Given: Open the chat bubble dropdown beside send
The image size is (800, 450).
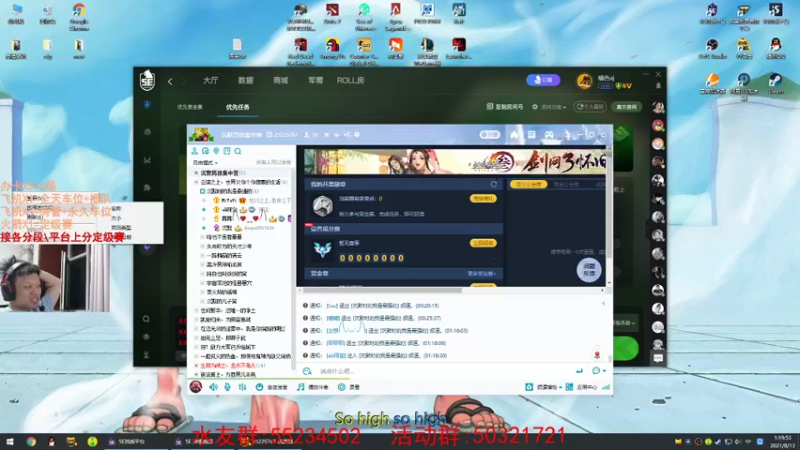Looking at the screenshot, I should tap(598, 371).
